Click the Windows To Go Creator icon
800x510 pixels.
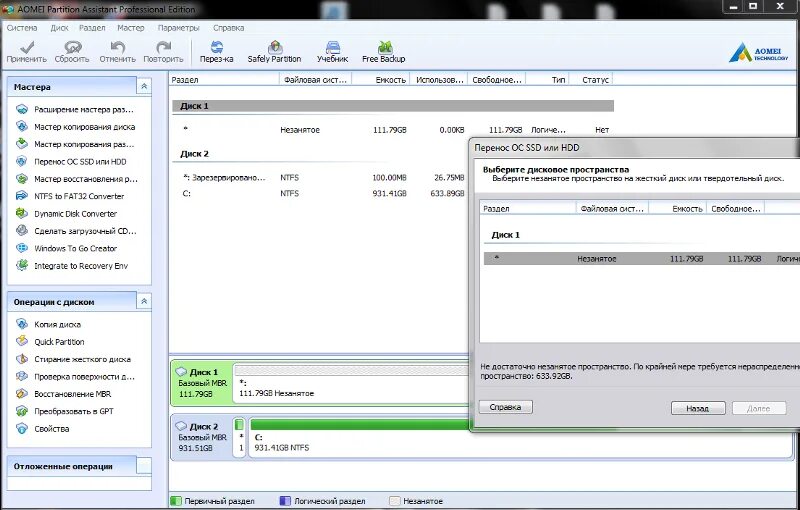point(22,248)
